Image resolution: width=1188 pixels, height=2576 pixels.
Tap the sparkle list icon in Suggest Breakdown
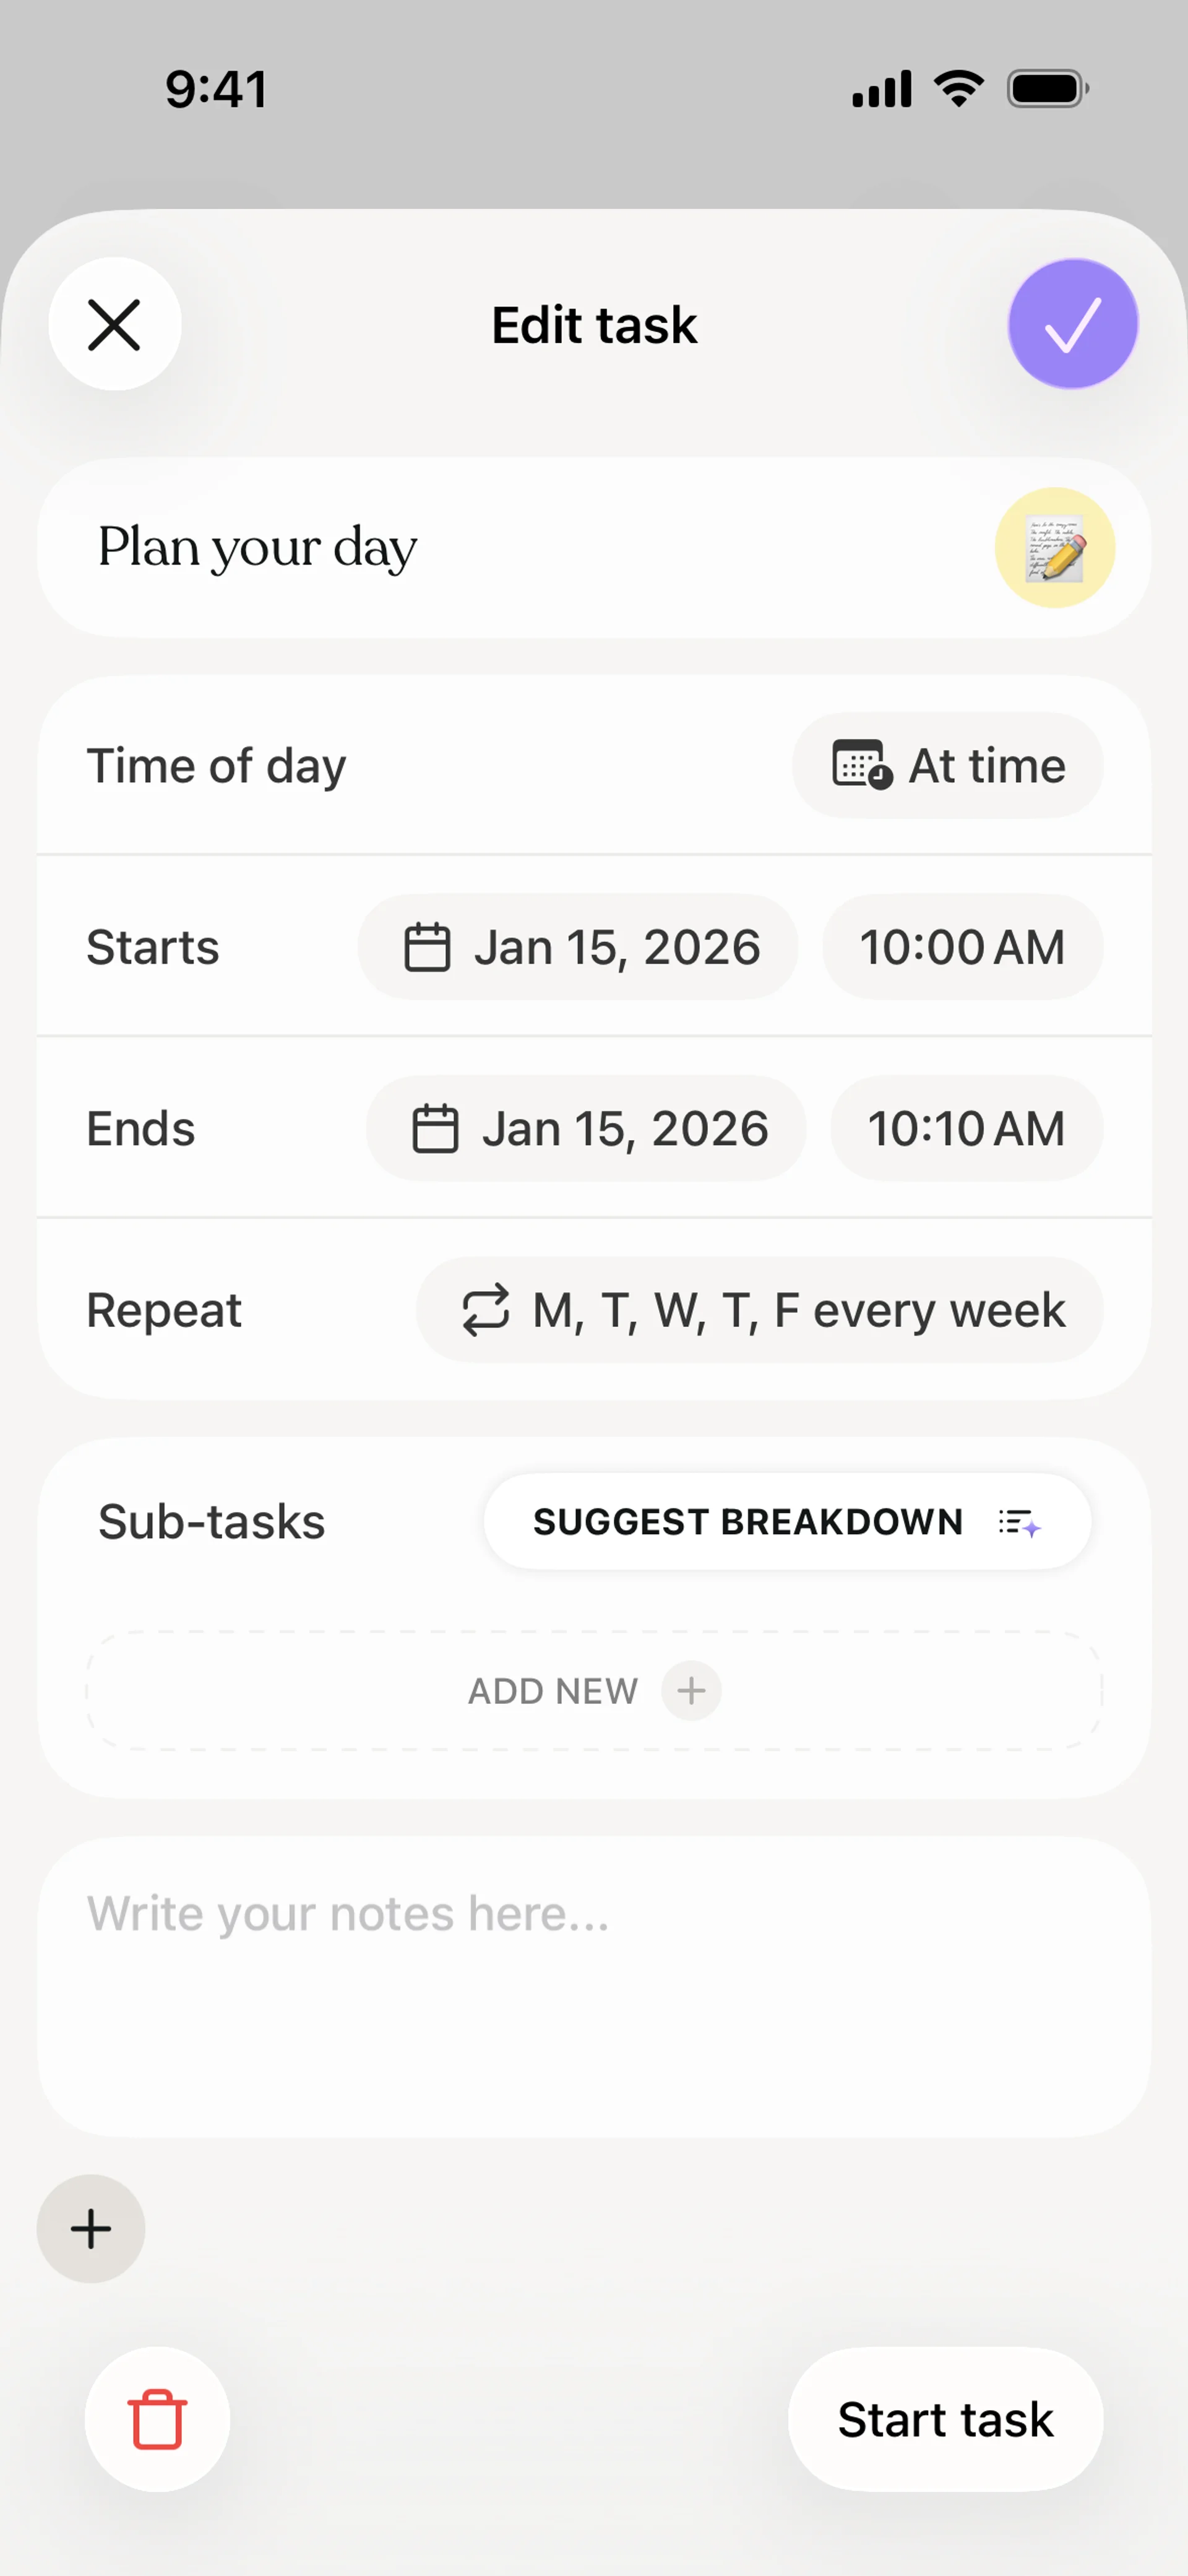coord(1019,1523)
